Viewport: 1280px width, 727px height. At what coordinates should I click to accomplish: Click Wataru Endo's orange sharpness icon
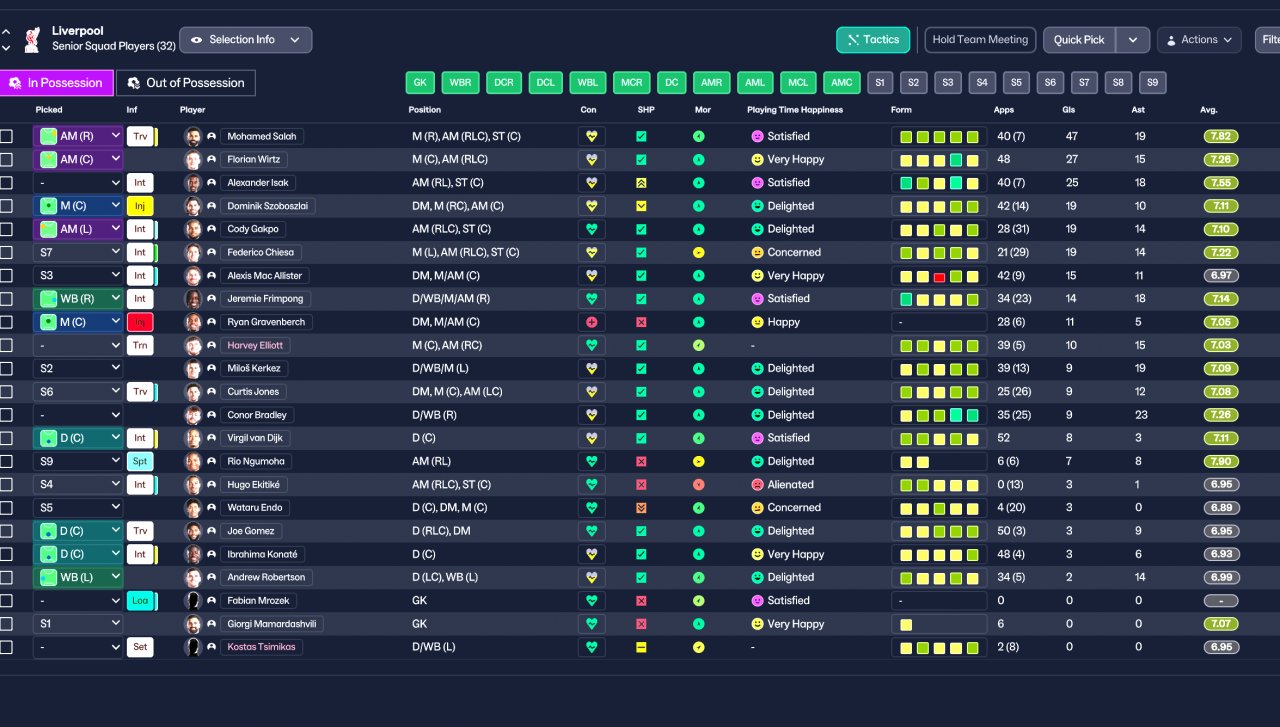tap(641, 508)
